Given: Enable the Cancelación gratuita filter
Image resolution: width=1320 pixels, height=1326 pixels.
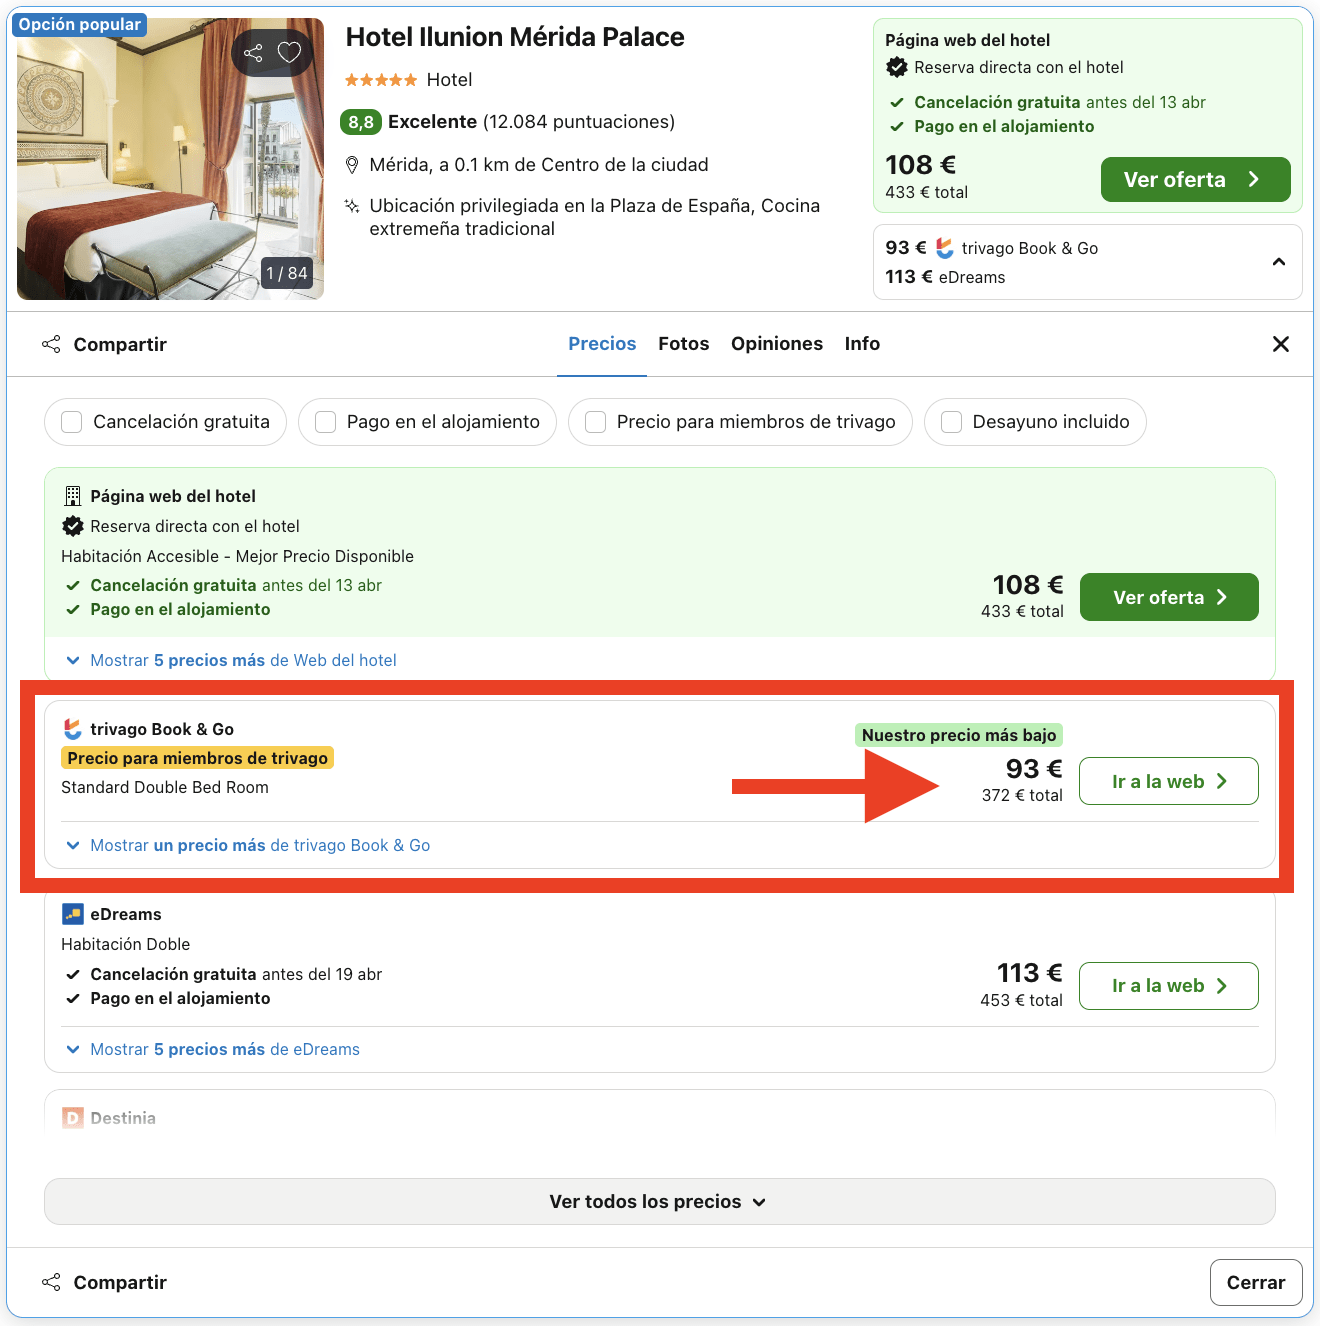Looking at the screenshot, I should coord(71,422).
